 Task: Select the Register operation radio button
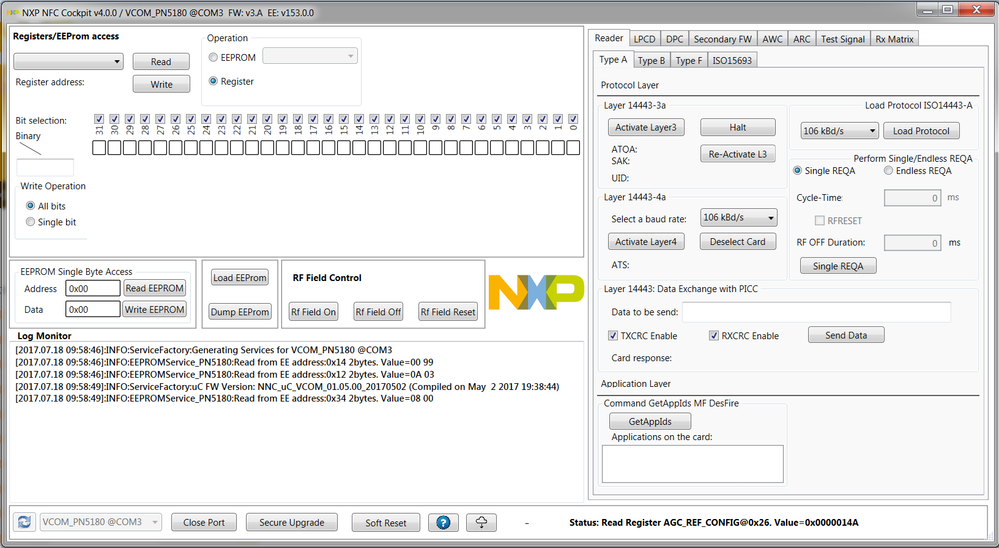(213, 81)
